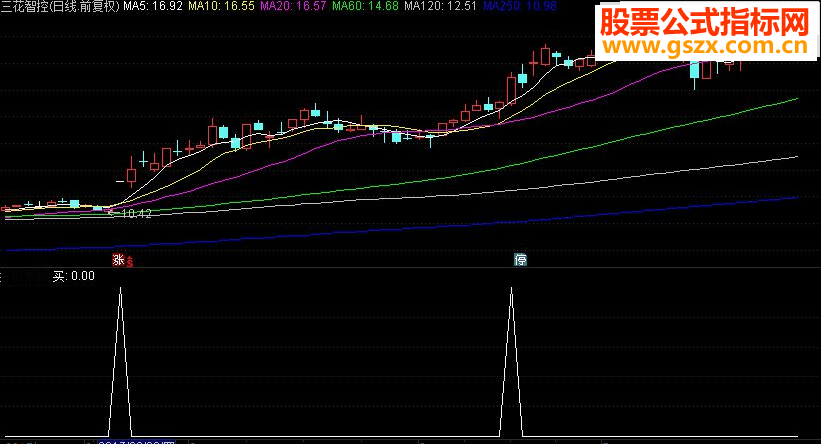
Task: Click the 买: 0.00 indicator value
Action: (x=73, y=276)
